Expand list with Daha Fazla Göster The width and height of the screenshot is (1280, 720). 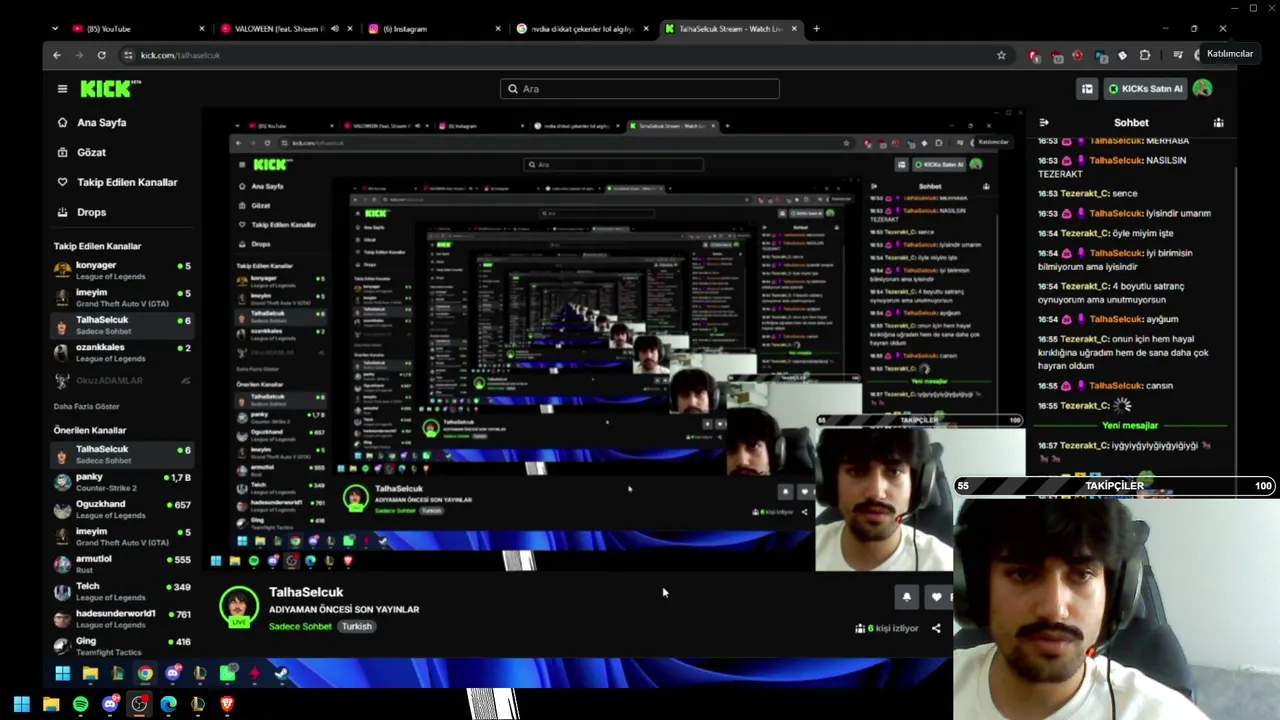[x=86, y=406]
